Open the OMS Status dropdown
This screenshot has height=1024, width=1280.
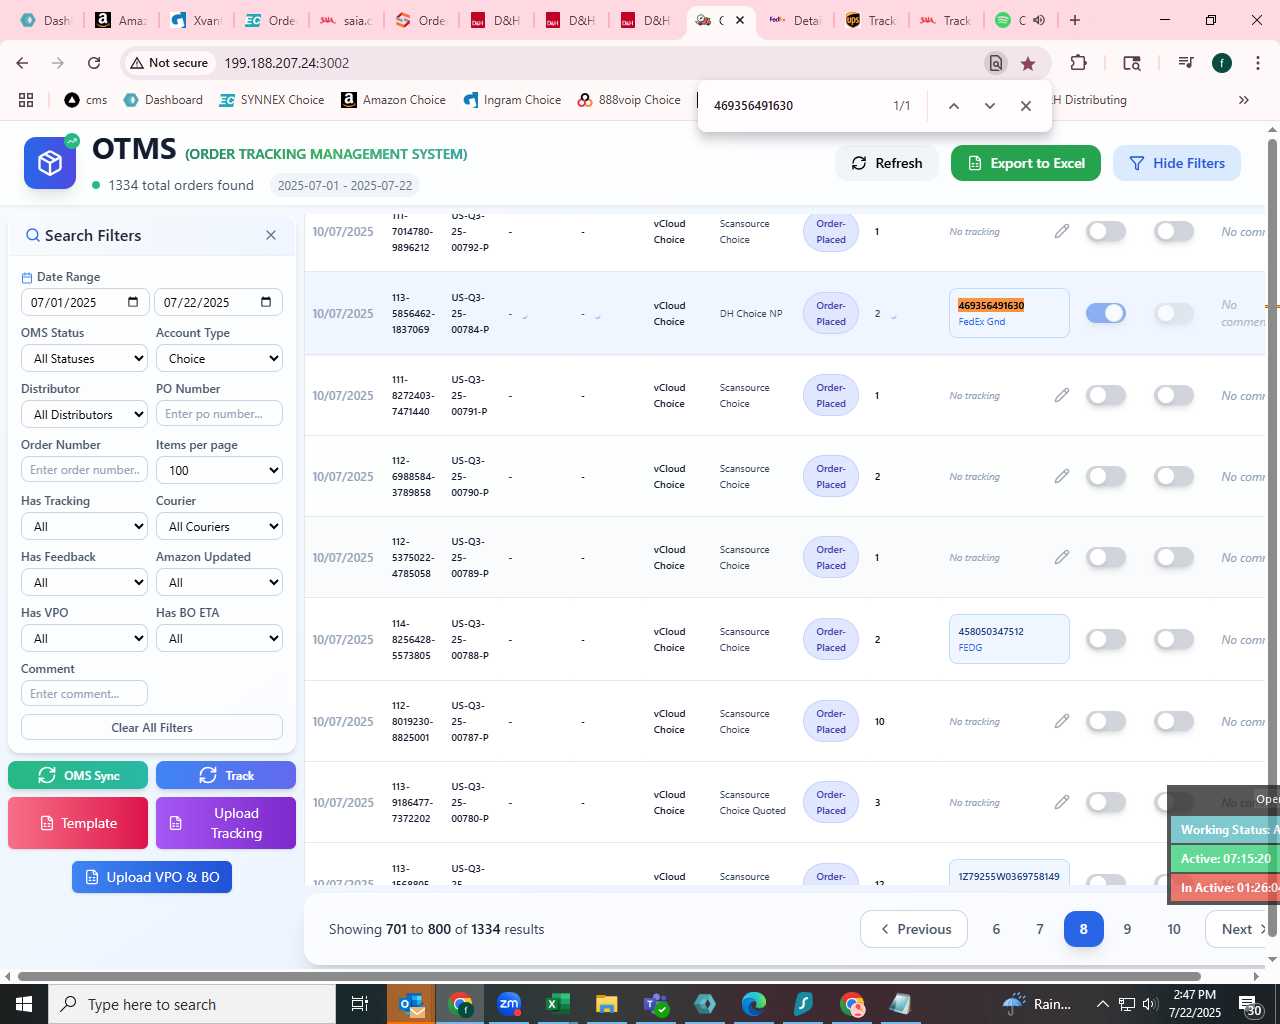pos(84,358)
